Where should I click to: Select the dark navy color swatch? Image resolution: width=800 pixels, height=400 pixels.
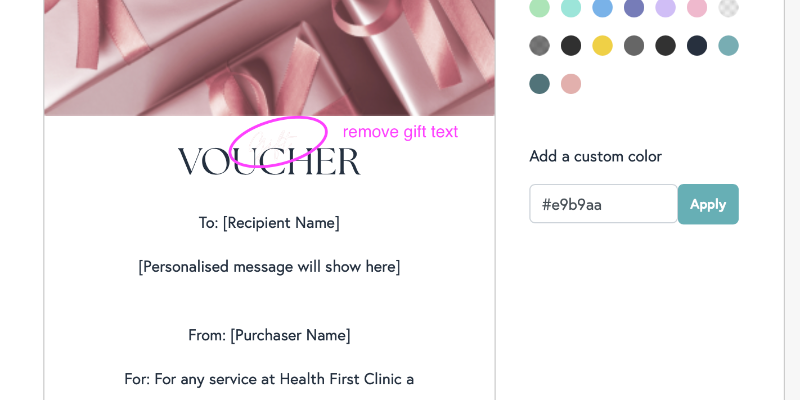(697, 45)
